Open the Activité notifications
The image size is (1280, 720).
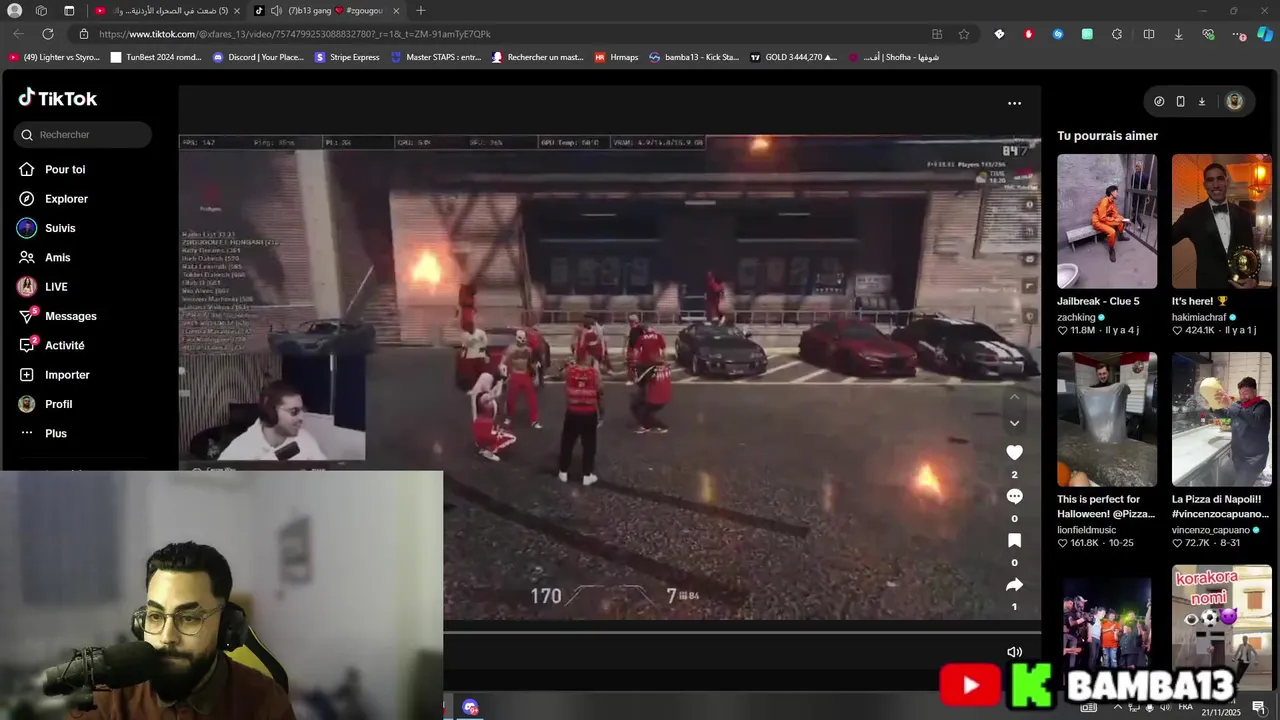coord(51,345)
